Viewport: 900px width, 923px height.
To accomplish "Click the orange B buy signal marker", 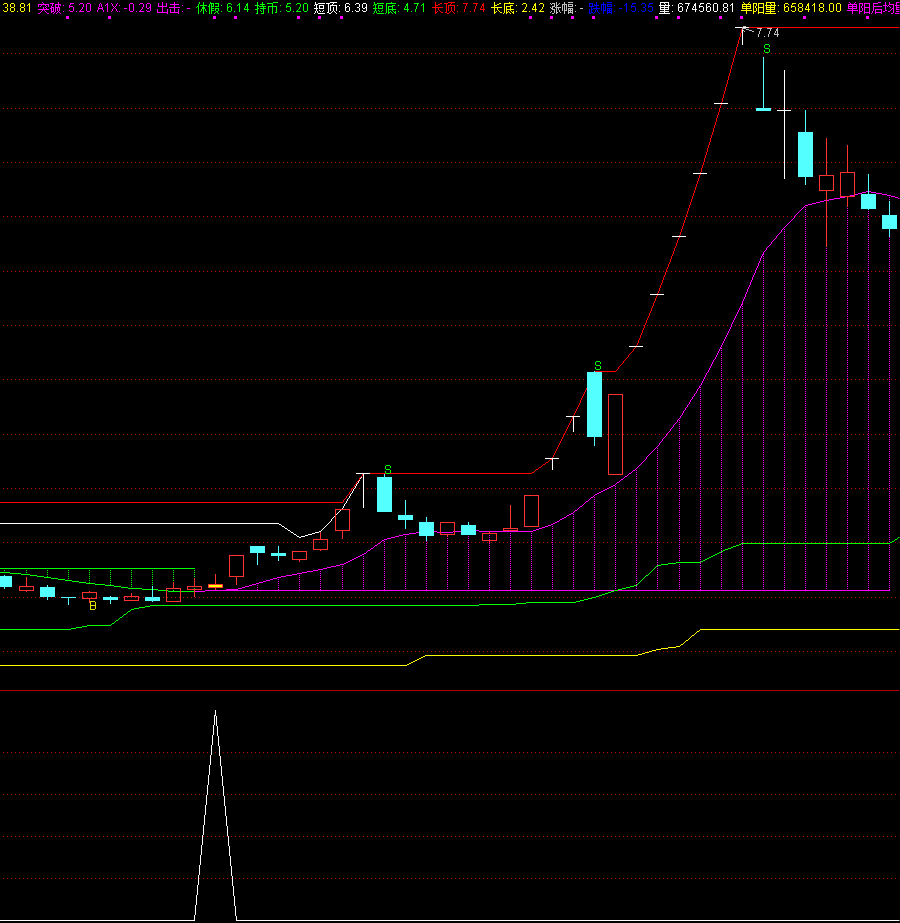I will coord(93,605).
